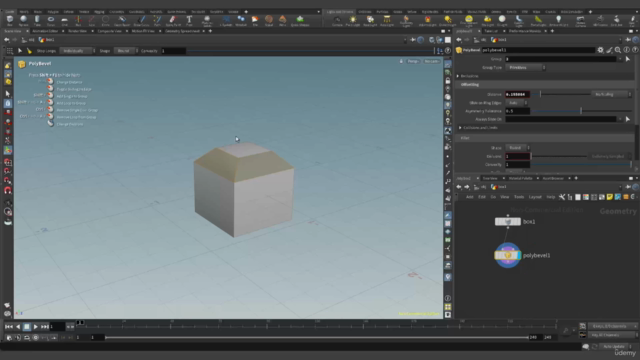Open the Group Type Primitives dropdown
This screenshot has height=360, width=640.
pos(526,67)
